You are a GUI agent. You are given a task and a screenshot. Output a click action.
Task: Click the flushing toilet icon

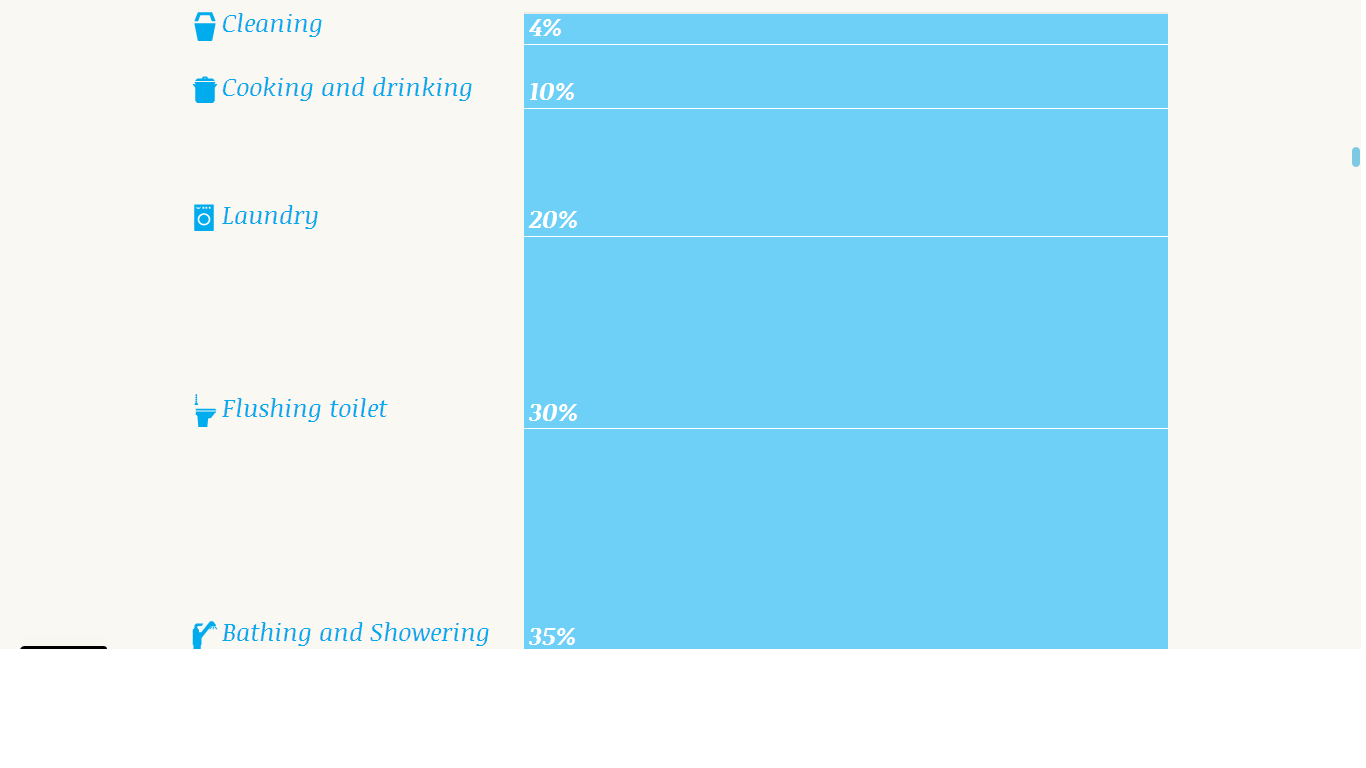[204, 411]
